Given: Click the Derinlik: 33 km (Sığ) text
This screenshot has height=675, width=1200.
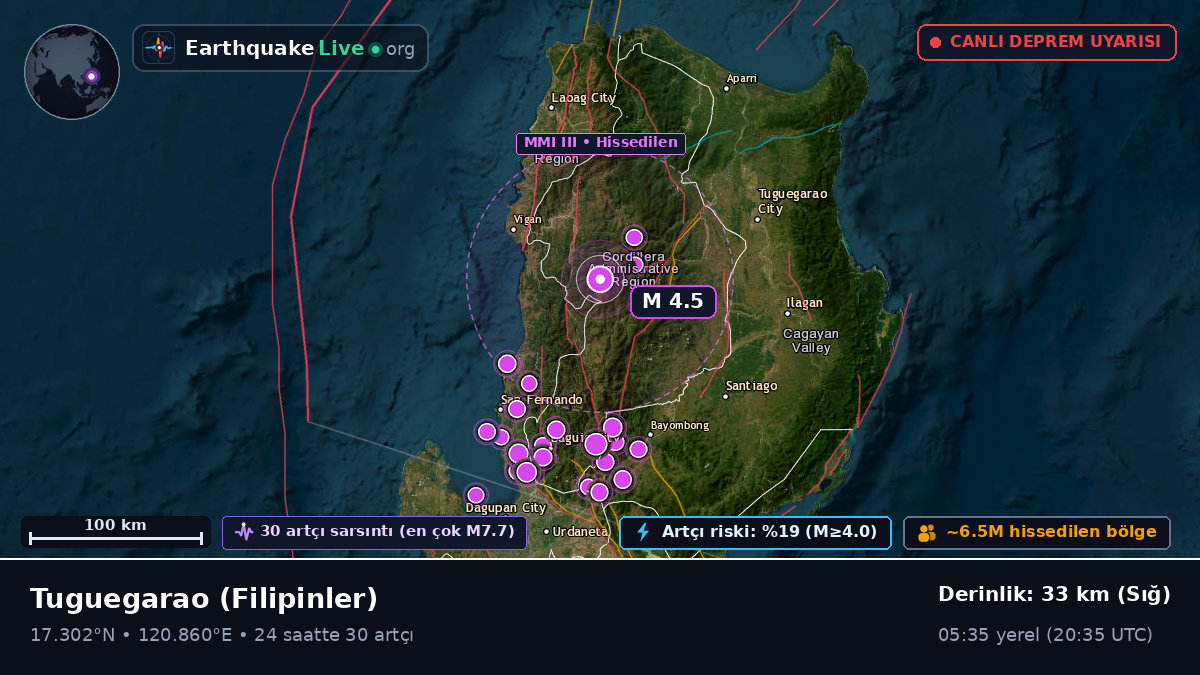Looking at the screenshot, I should (1054, 594).
